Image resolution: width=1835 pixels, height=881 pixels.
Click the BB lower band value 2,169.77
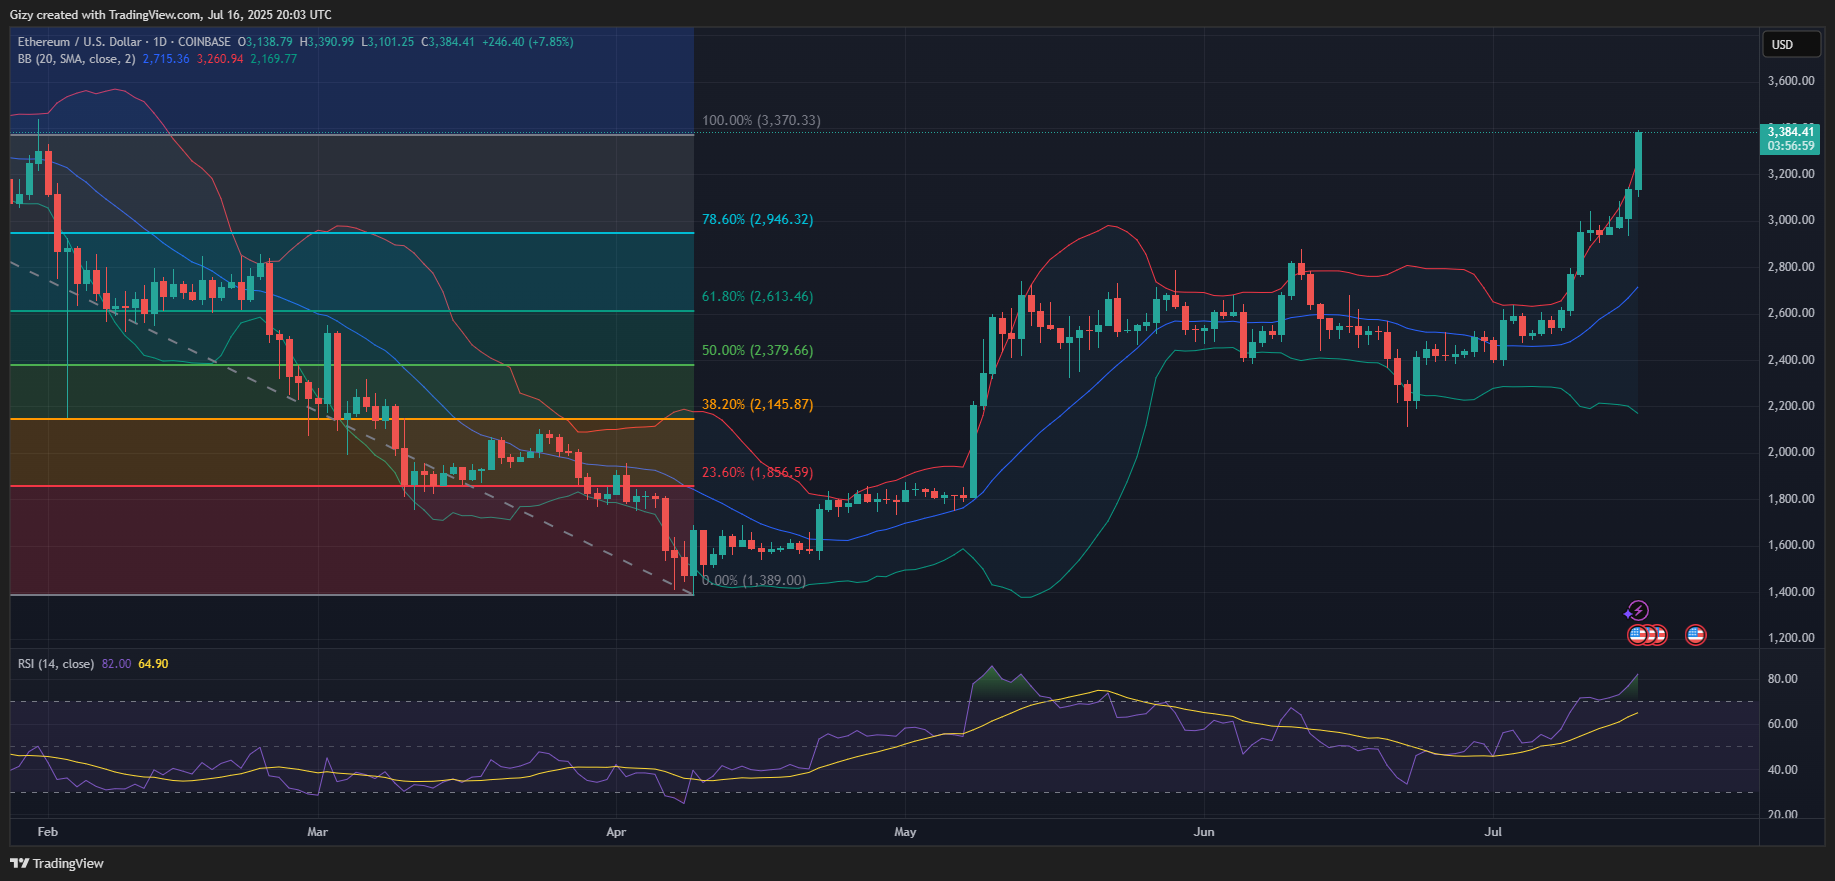pos(274,59)
